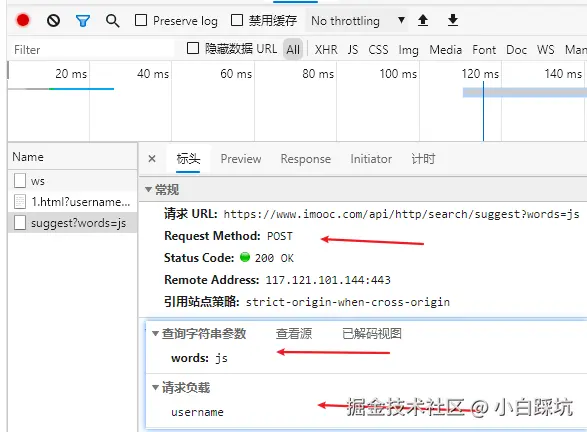The height and width of the screenshot is (432, 587).
Task: Filter requests by JS
Action: (x=353, y=49)
